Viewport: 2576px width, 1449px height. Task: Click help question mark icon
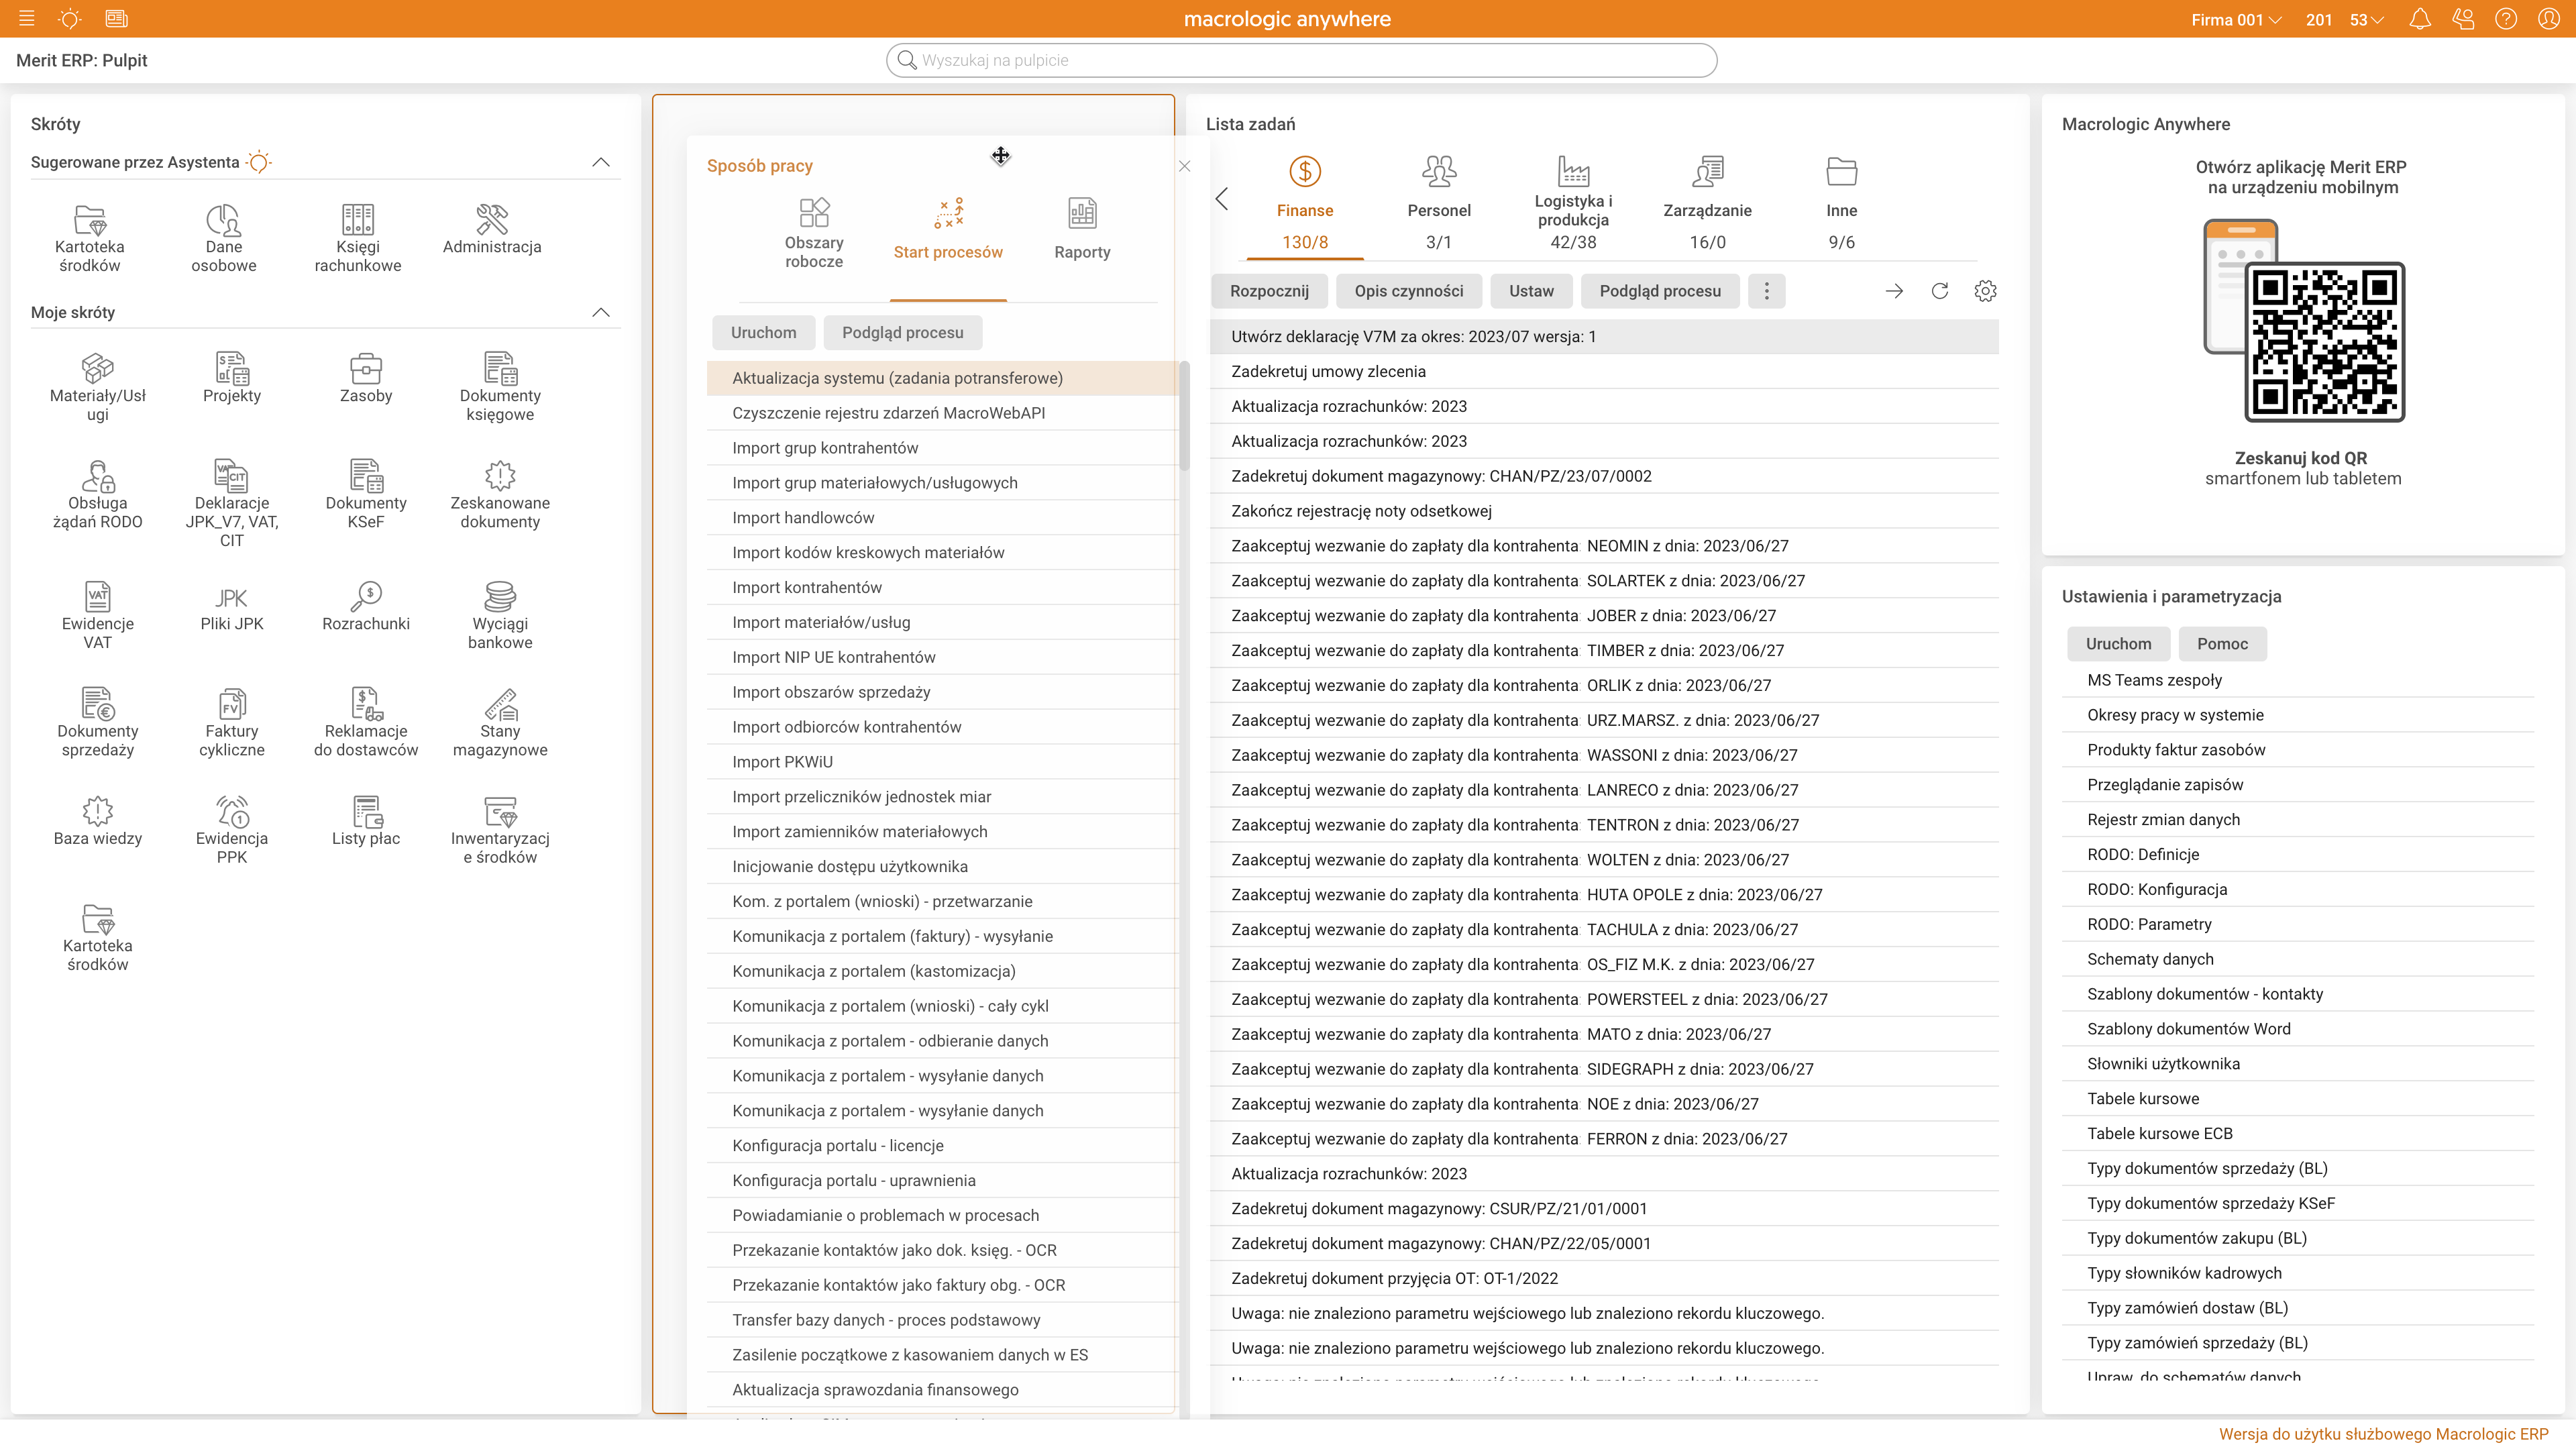point(2505,19)
